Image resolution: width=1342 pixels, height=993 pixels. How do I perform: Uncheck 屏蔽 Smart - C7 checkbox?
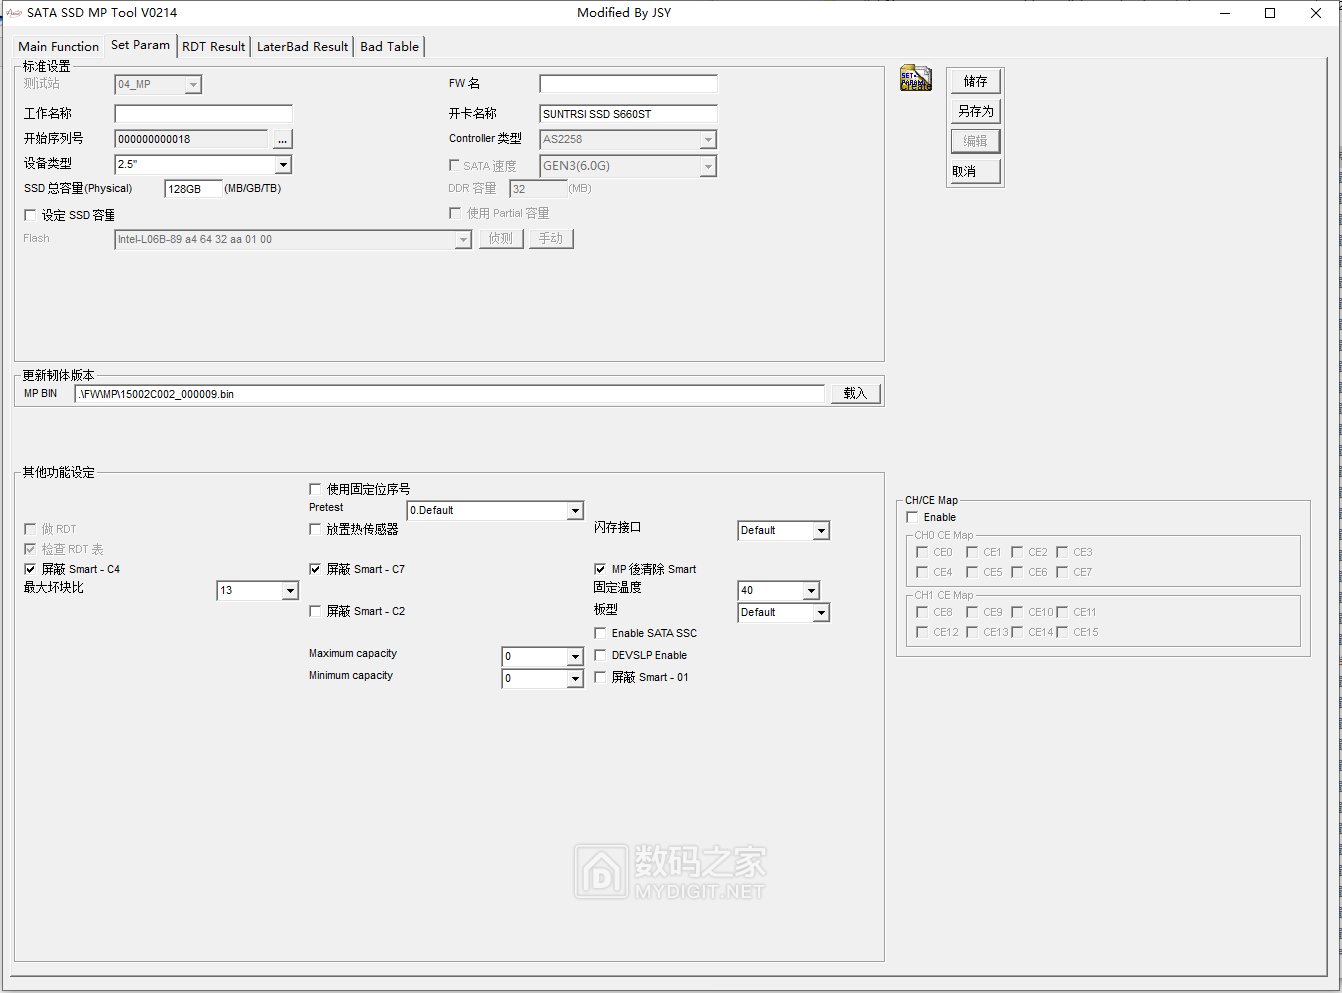point(315,569)
